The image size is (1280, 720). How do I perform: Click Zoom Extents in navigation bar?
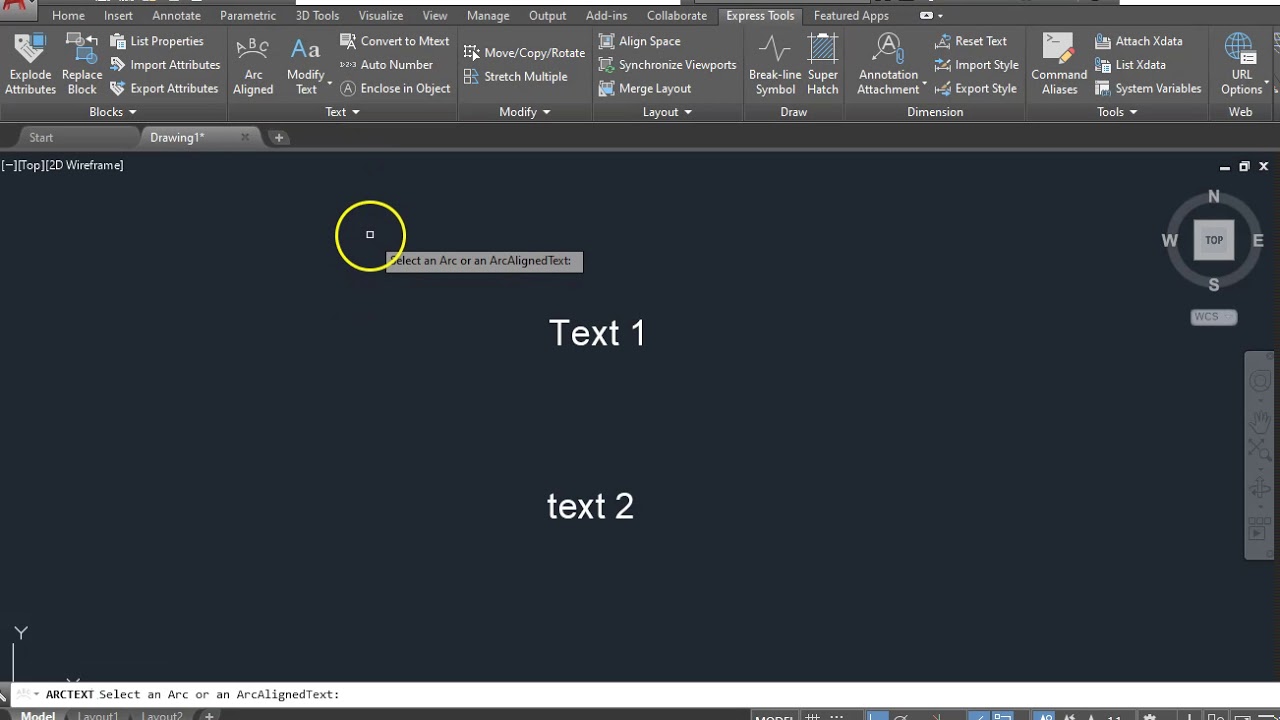tap(1259, 452)
